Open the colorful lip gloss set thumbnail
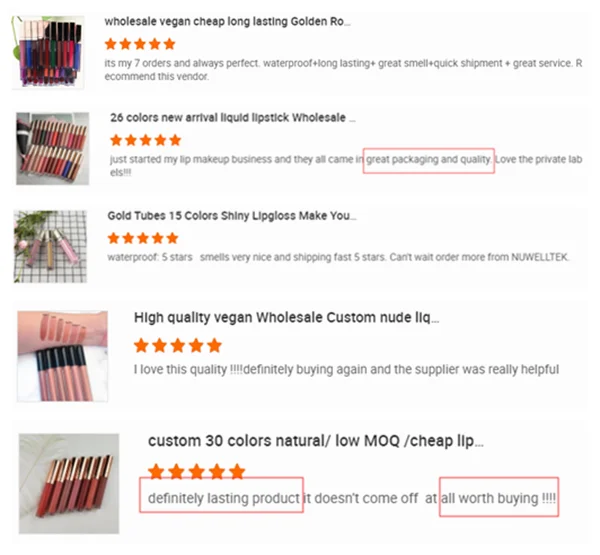The height and width of the screenshot is (555, 600). pos(48,52)
